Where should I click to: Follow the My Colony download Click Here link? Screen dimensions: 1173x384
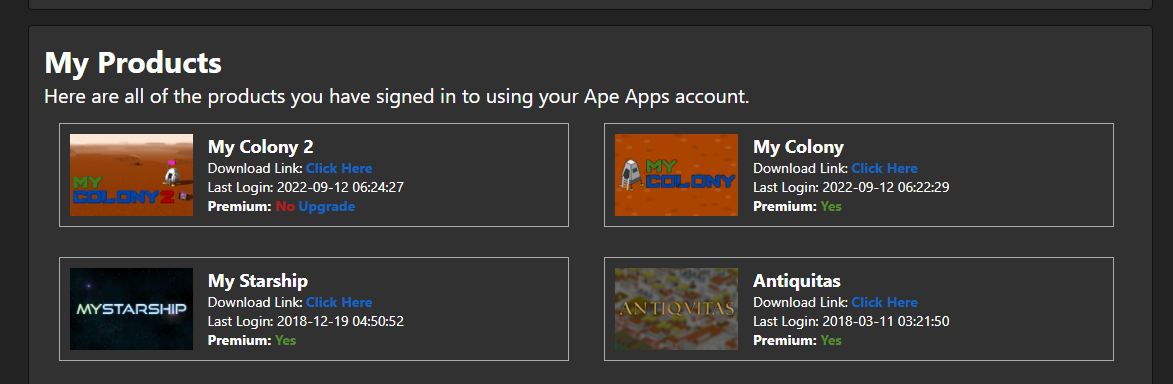click(884, 168)
